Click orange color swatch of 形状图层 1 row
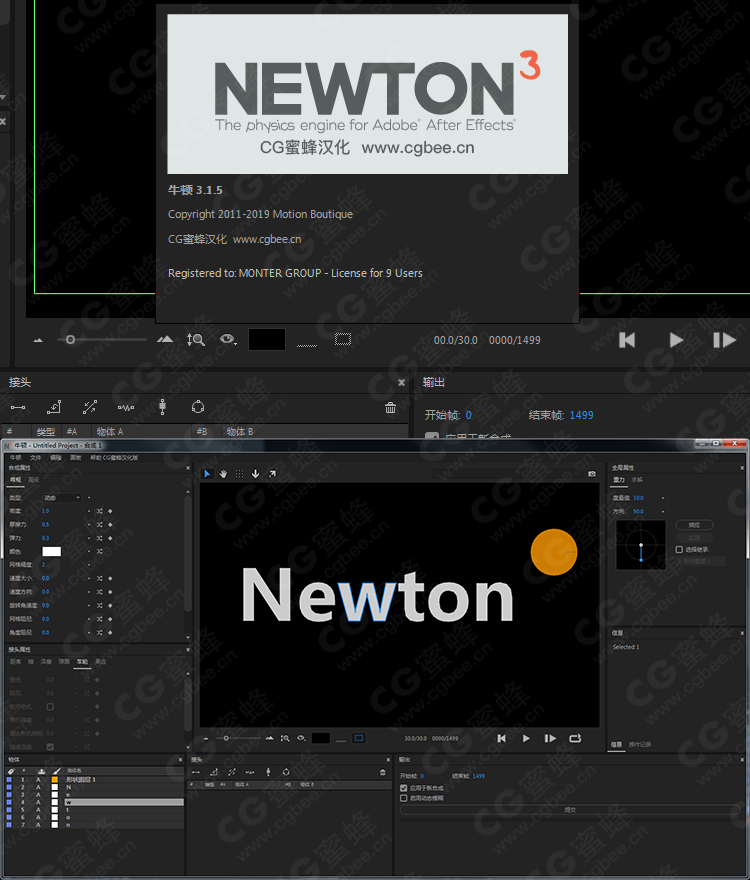This screenshot has width=750, height=880. pos(54,780)
